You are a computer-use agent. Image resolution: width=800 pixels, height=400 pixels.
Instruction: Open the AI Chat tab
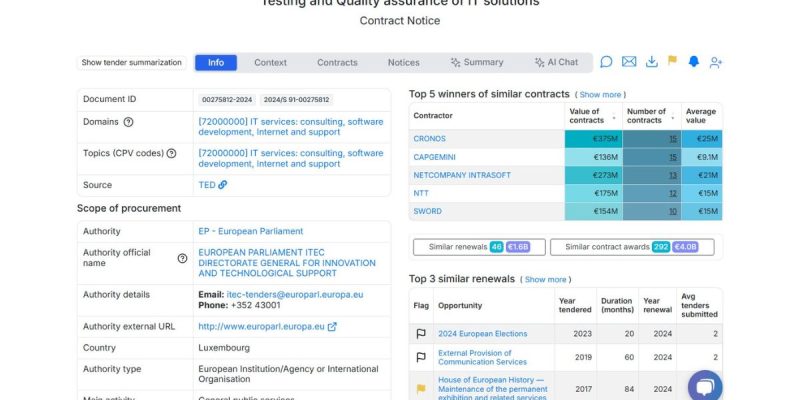click(x=557, y=62)
